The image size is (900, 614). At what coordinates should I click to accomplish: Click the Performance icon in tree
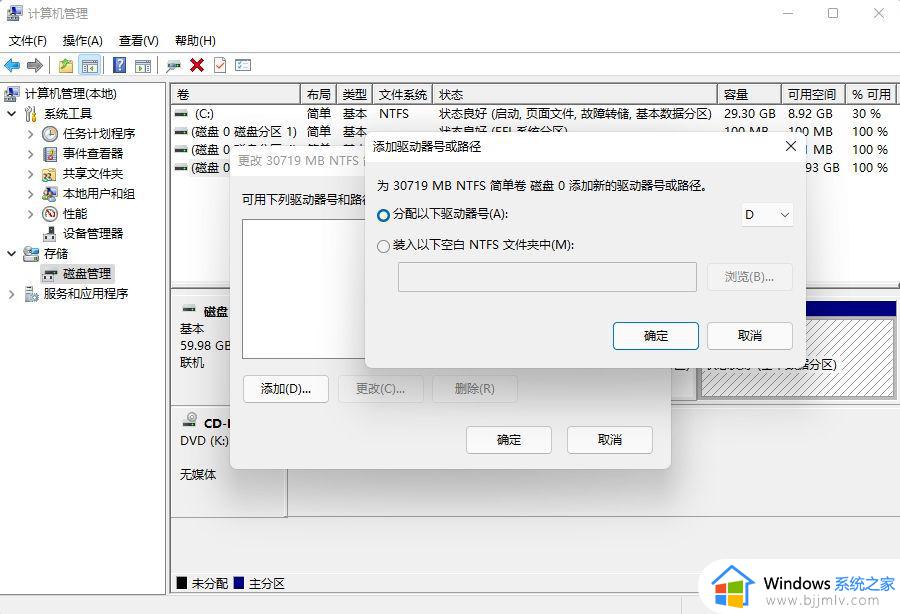coord(50,214)
